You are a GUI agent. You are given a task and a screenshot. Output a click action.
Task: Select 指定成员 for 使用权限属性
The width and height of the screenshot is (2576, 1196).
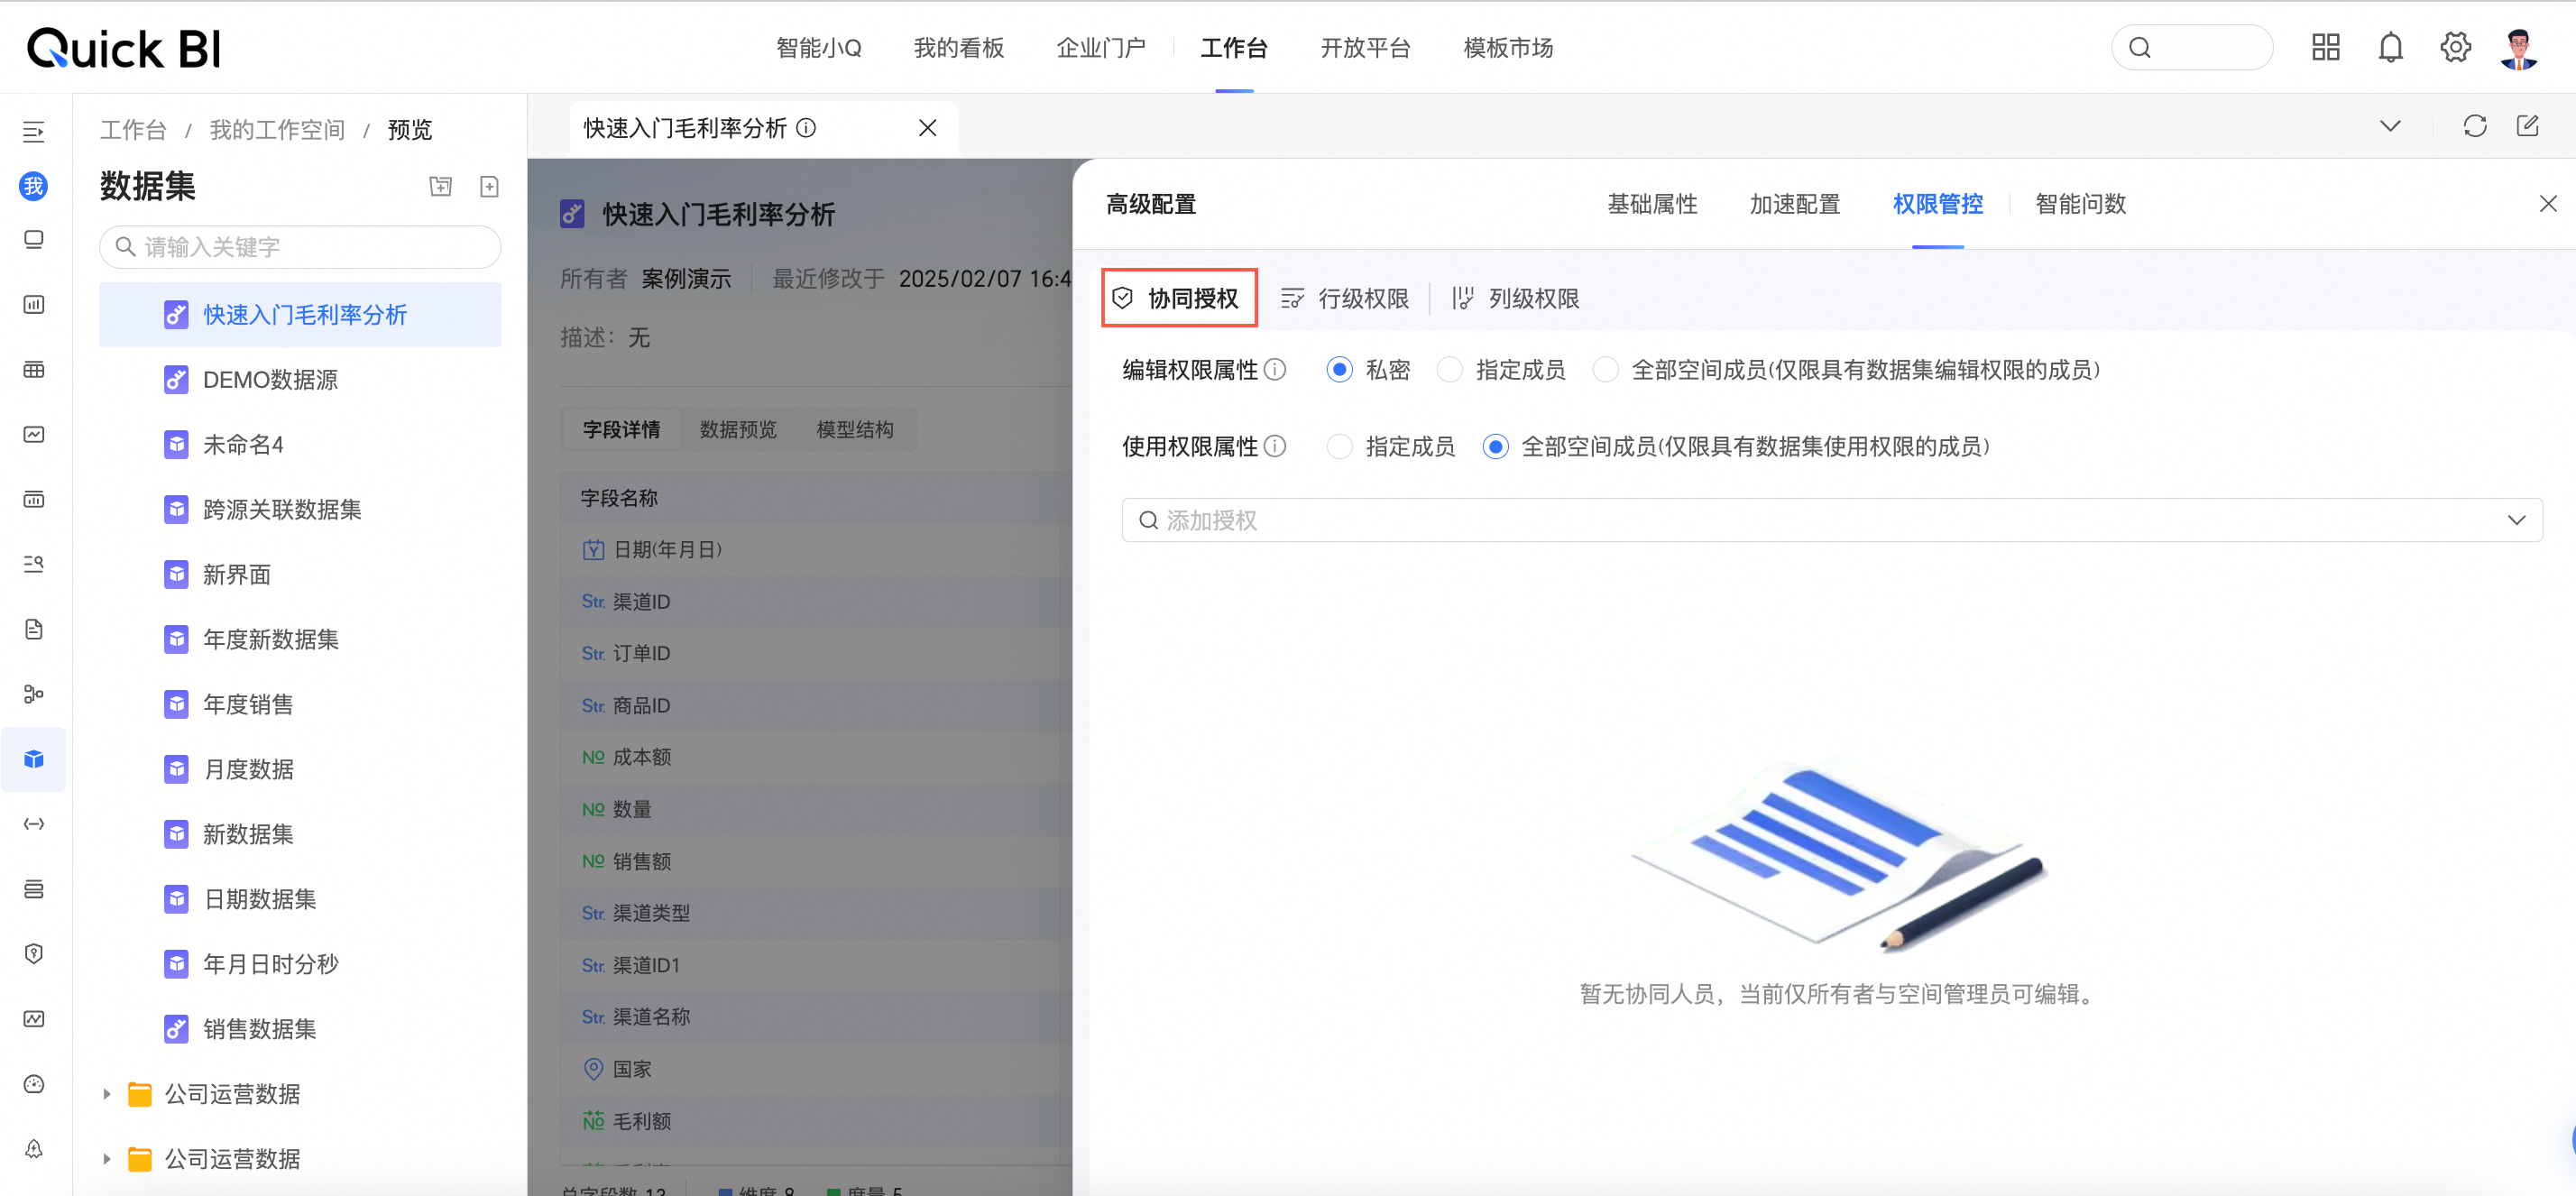click(1339, 446)
